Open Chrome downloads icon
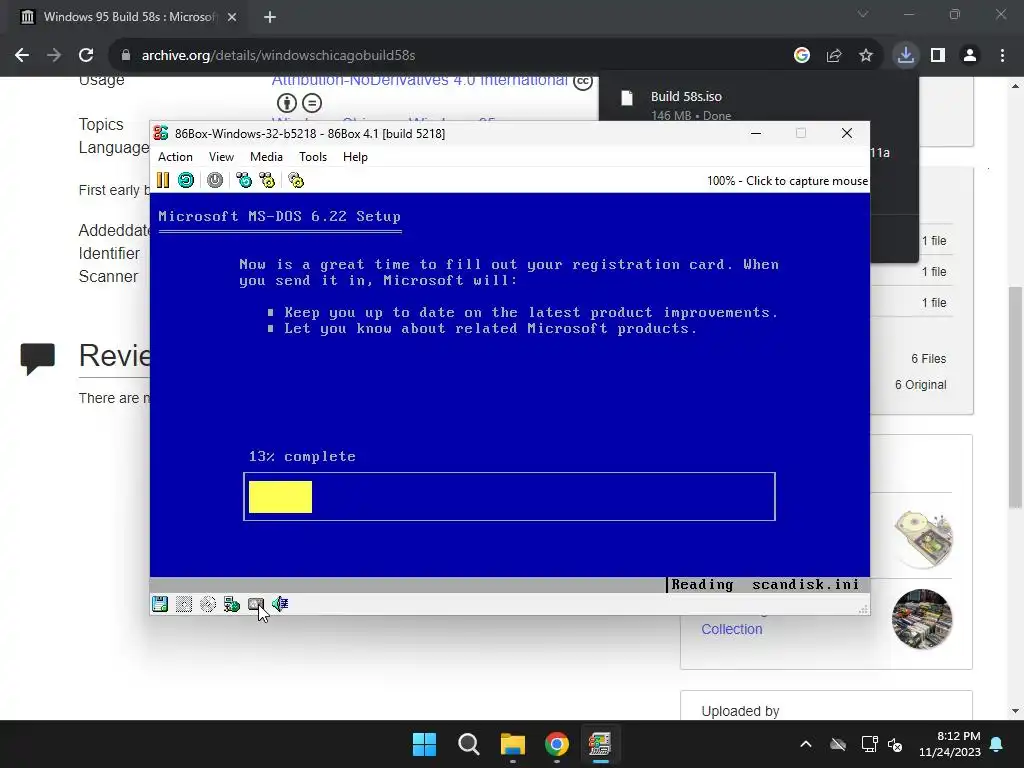This screenshot has height=768, width=1024. (x=906, y=56)
